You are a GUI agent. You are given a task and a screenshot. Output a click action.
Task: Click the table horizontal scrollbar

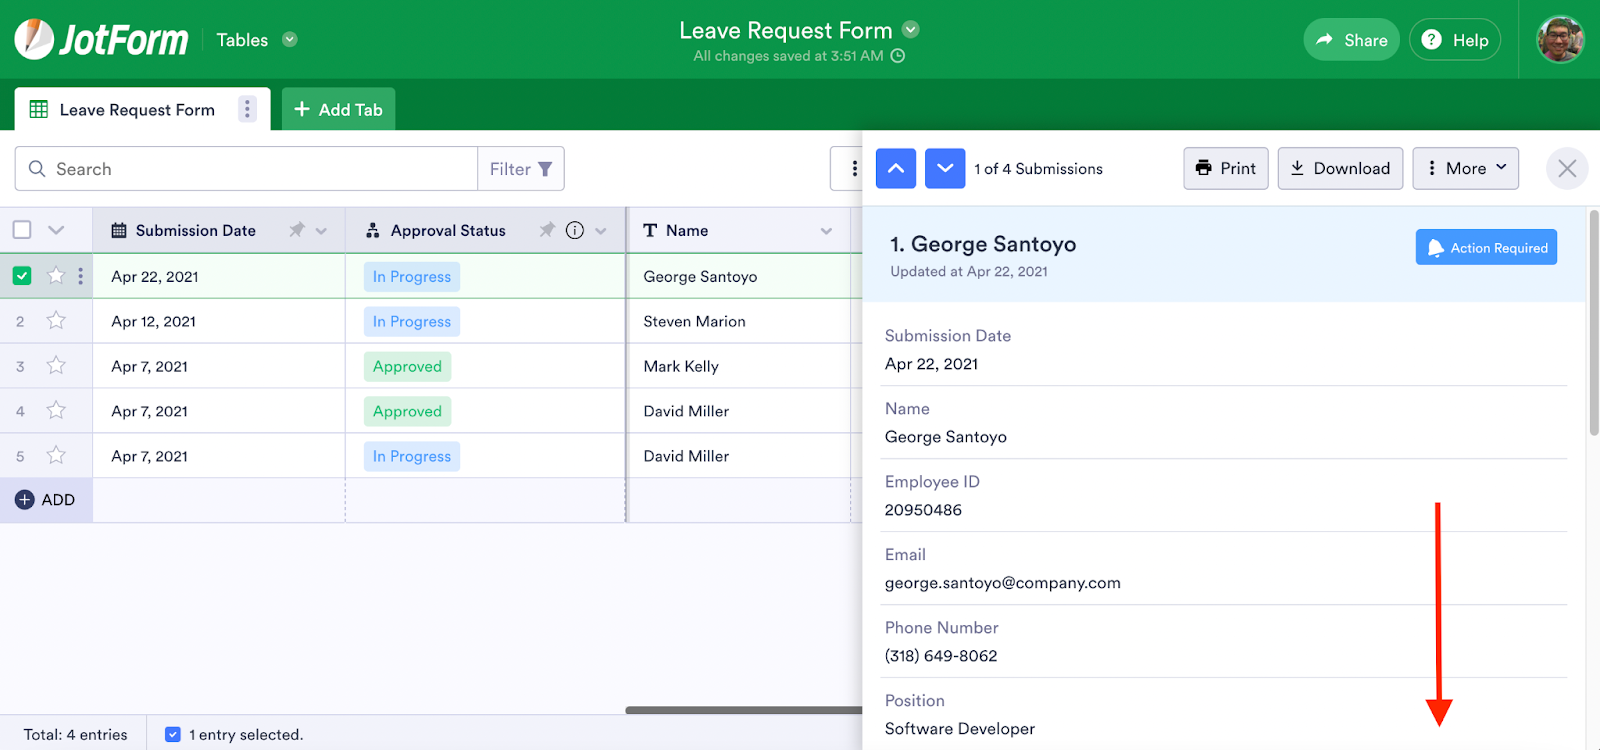pos(744,710)
